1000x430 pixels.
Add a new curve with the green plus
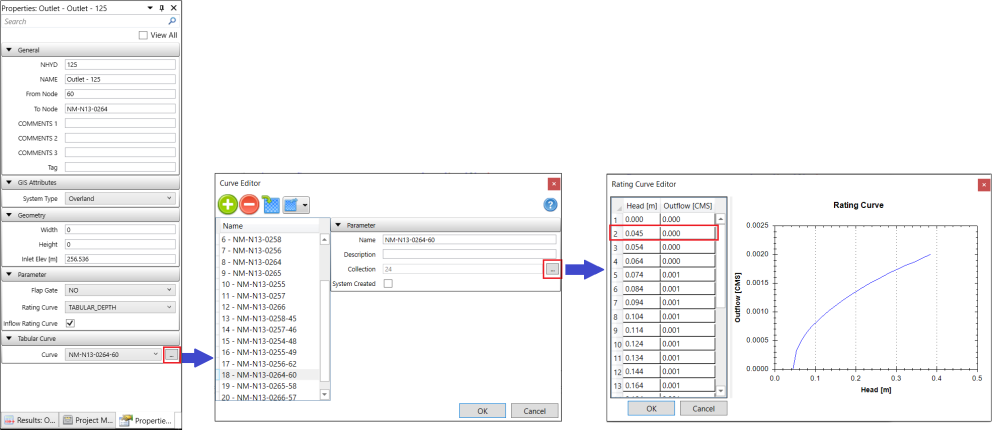point(228,205)
